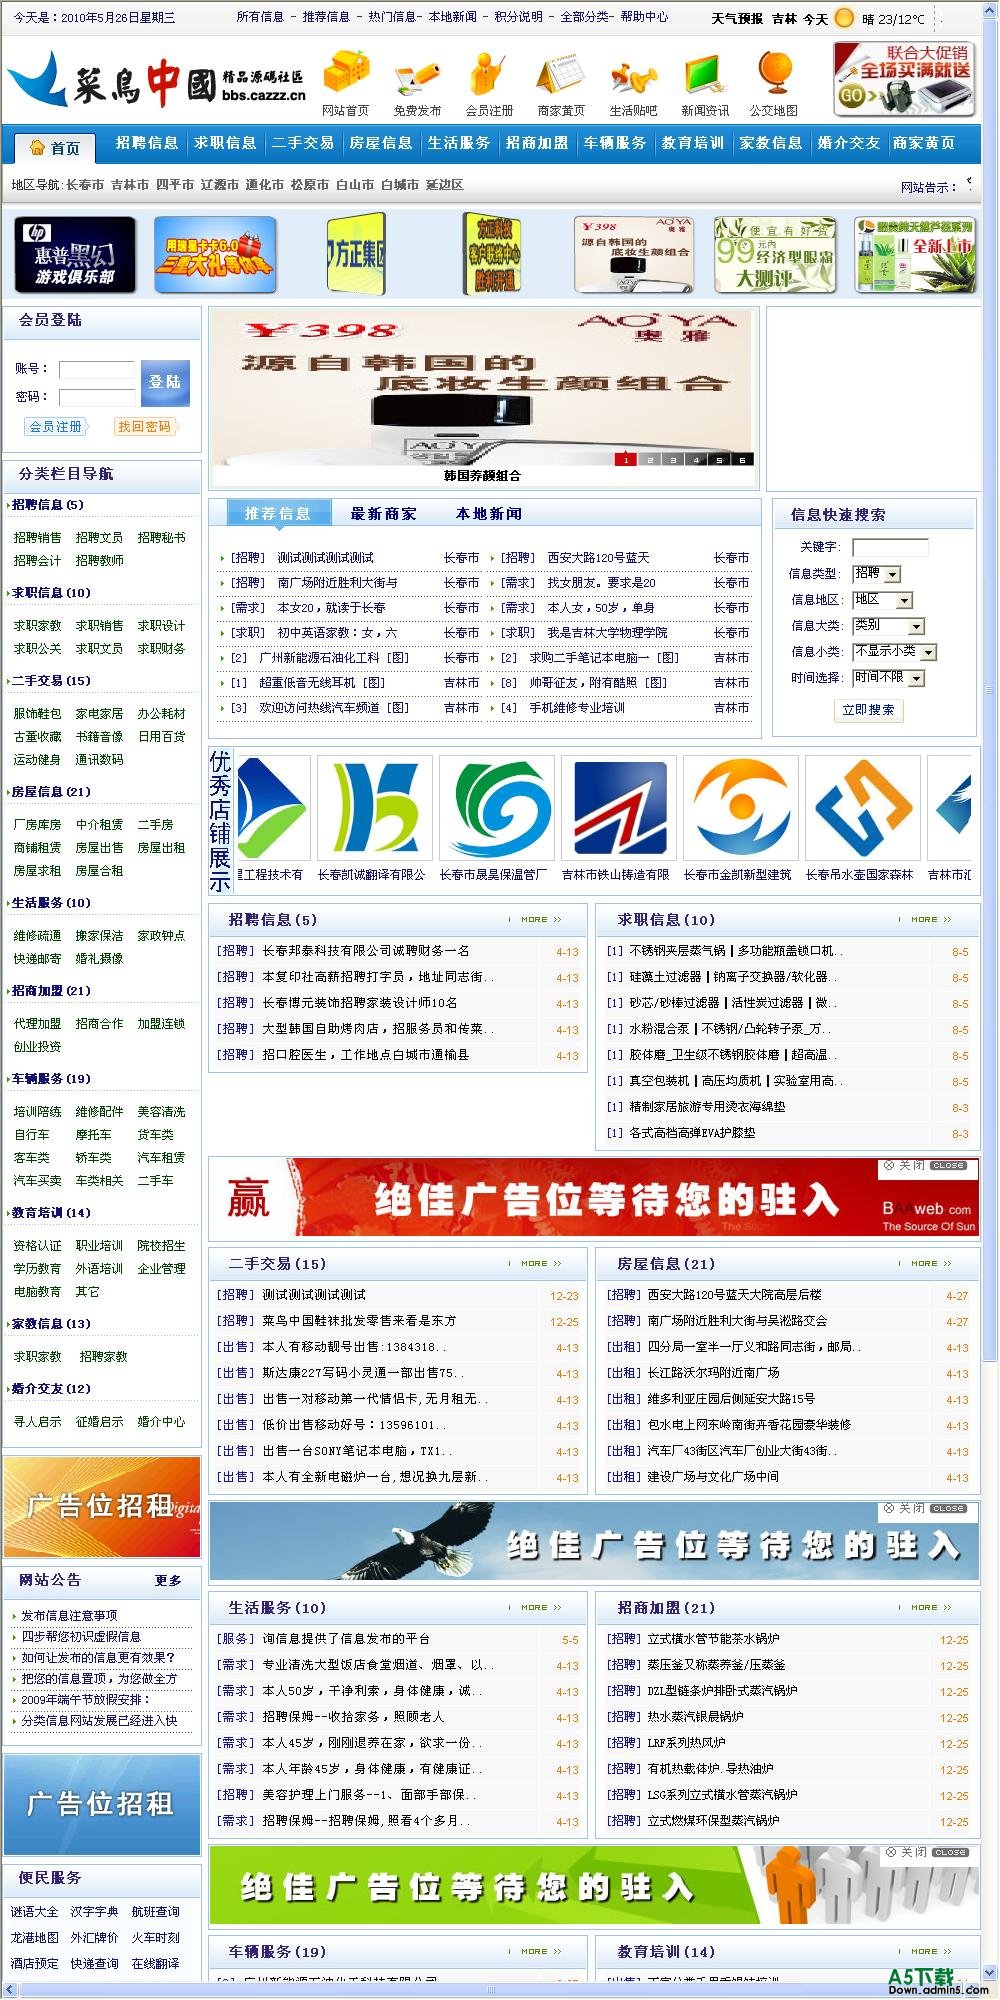The height and width of the screenshot is (2000, 1000).
Task: Open the 招聘销售 category link in the sidebar
Action: point(37,538)
